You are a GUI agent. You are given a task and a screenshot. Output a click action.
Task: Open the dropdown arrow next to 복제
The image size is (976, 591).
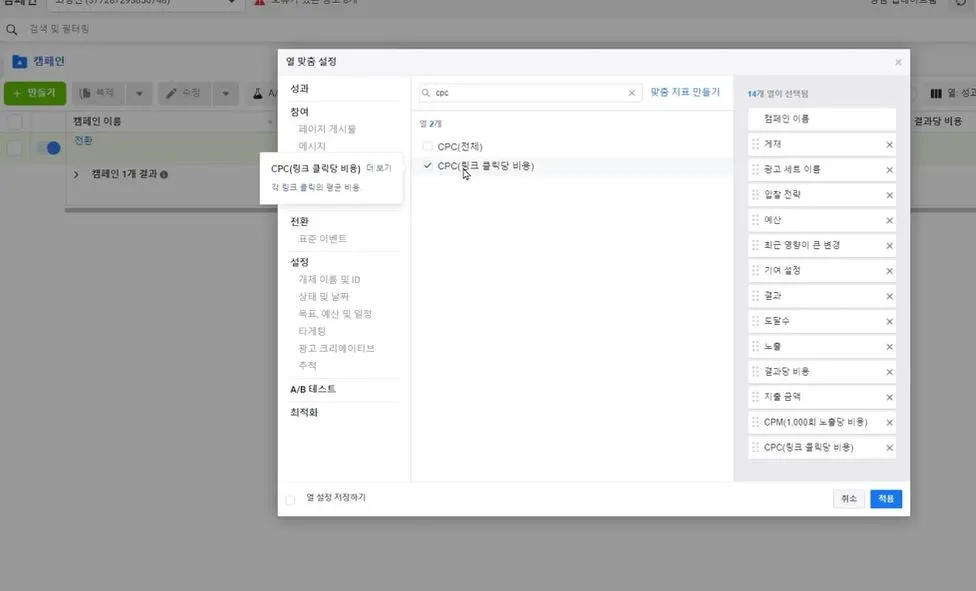(138, 94)
